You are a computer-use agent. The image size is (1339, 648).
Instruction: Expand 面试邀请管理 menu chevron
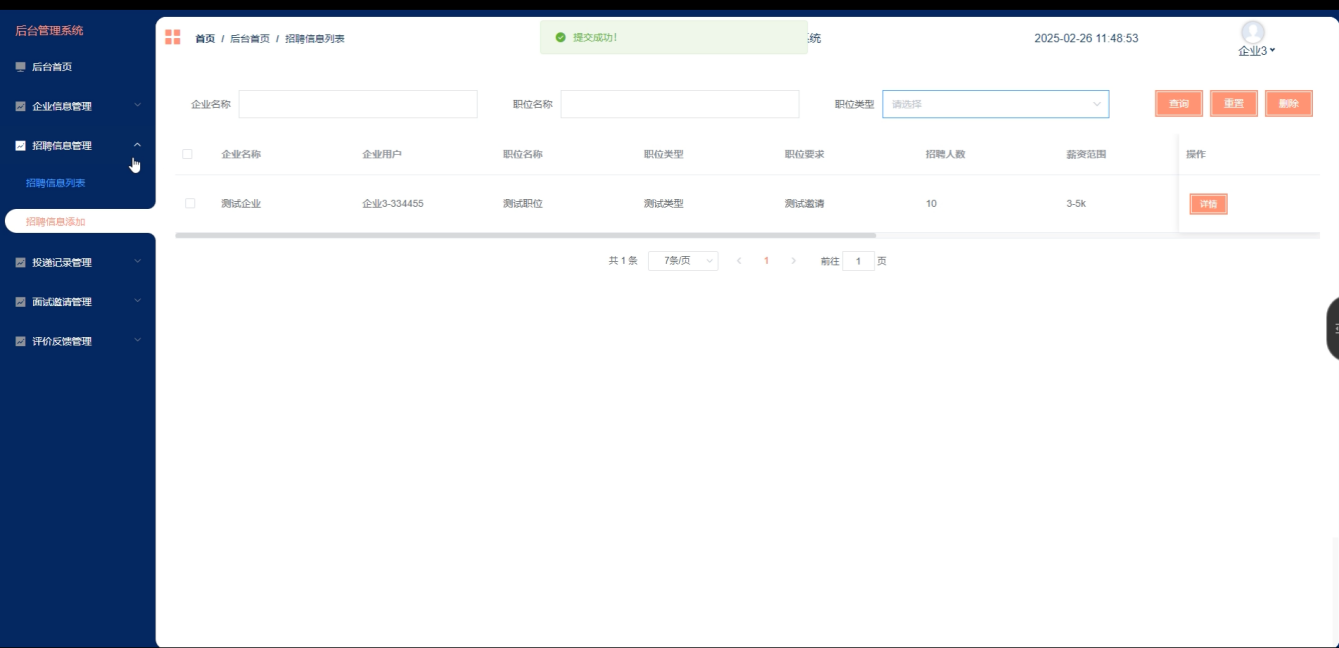[x=138, y=301]
